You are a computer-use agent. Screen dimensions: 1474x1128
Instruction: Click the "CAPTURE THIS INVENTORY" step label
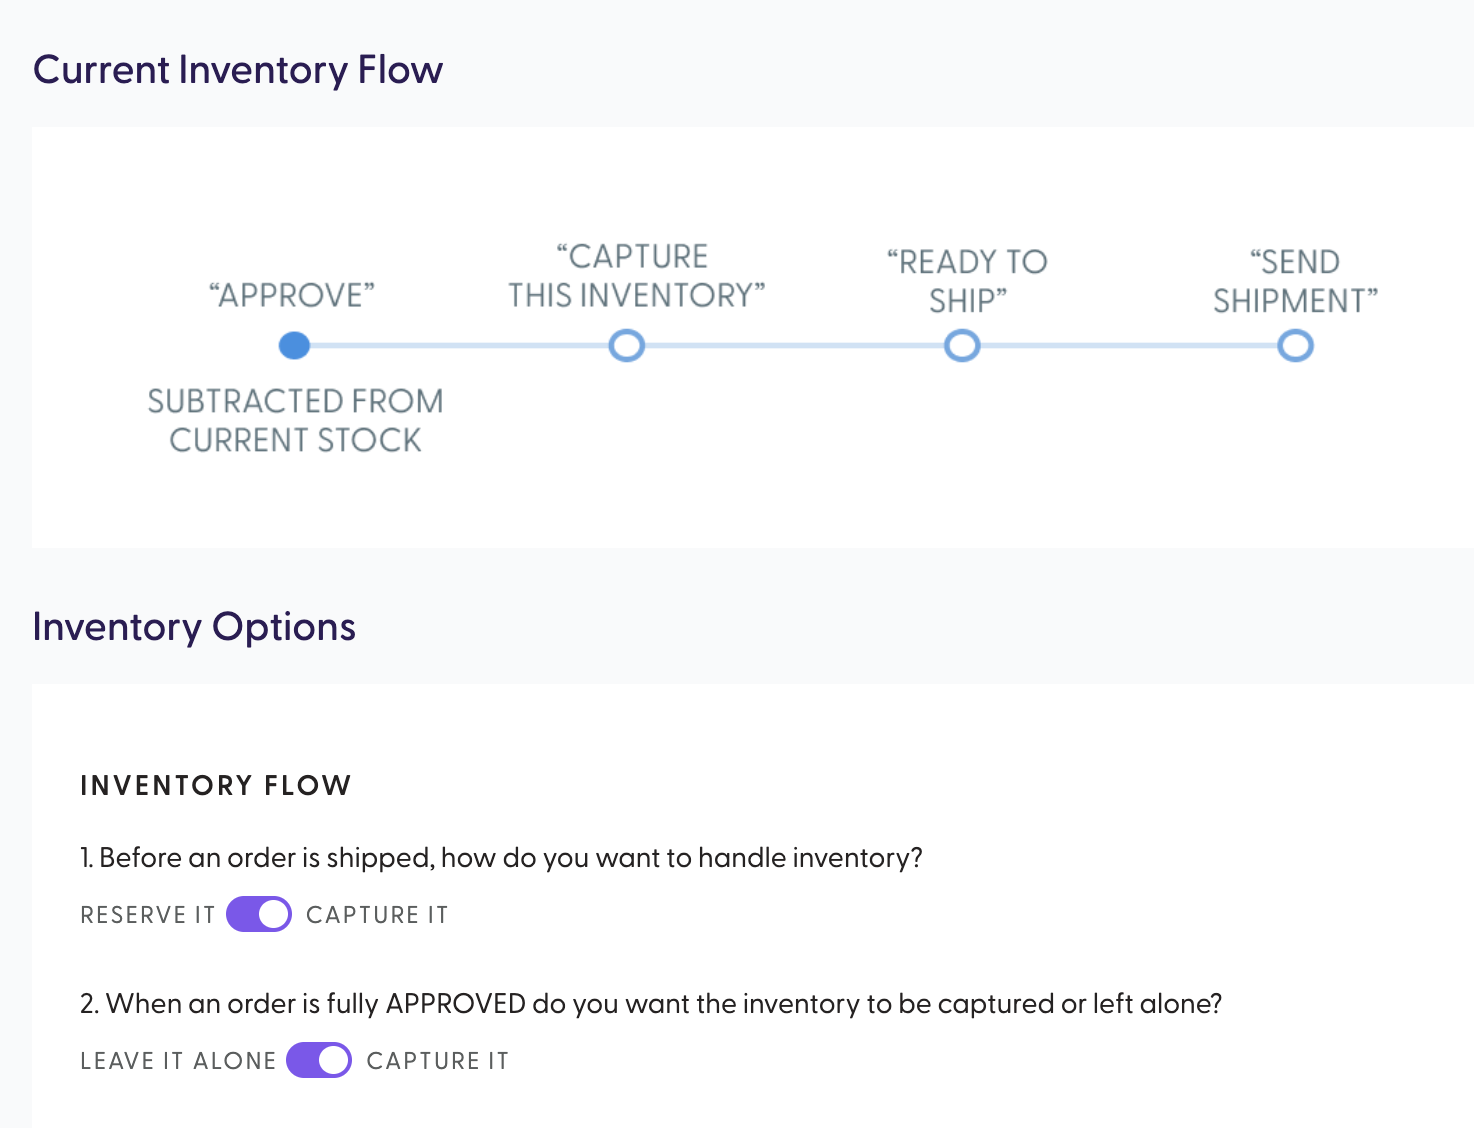coord(637,276)
